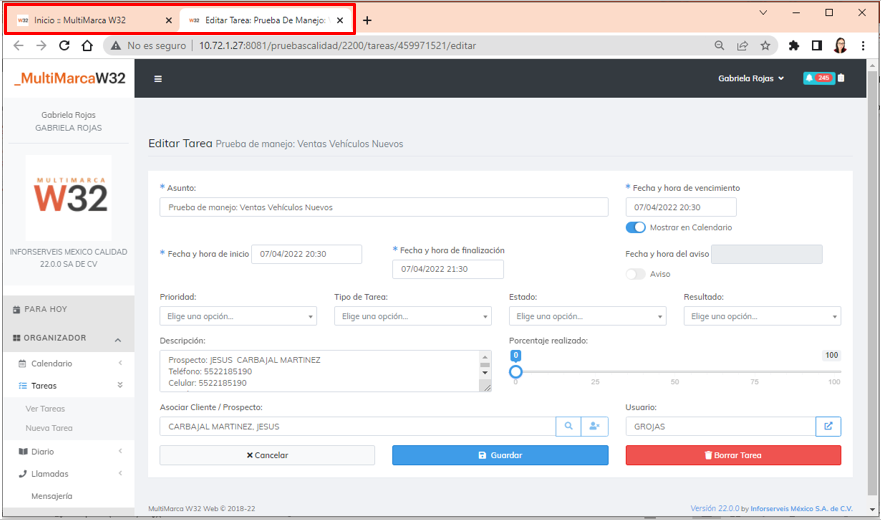Open the Gabriela Rojas user dropdown
881x520 pixels.
(751, 78)
